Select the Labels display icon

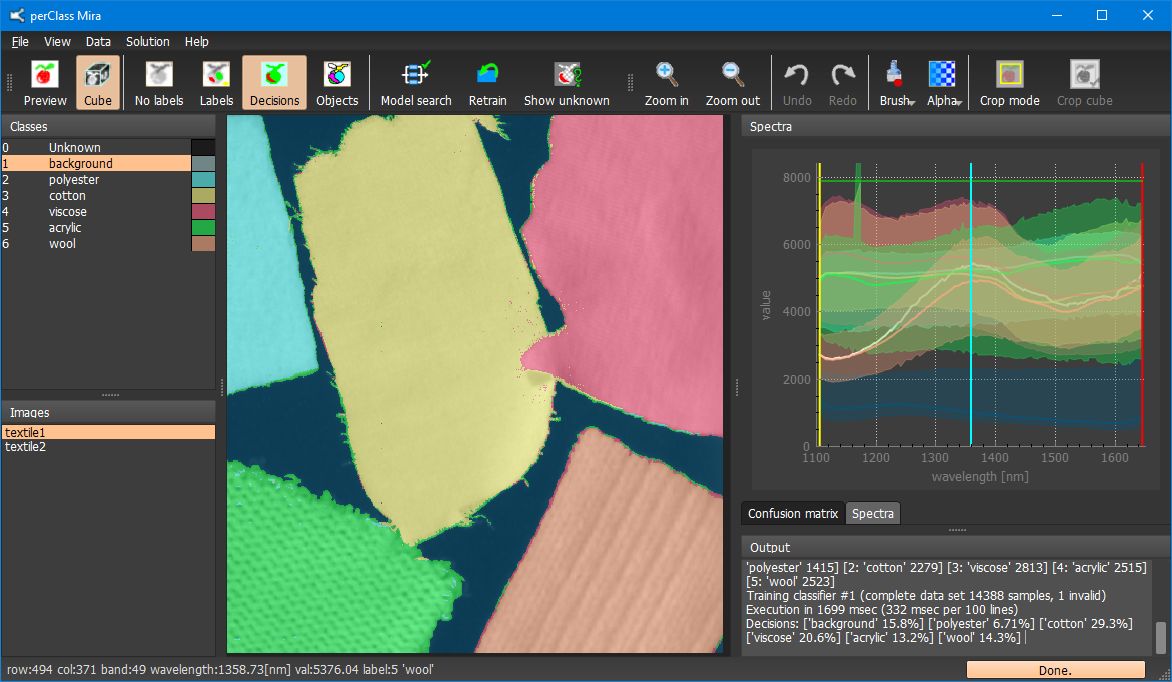(216, 82)
